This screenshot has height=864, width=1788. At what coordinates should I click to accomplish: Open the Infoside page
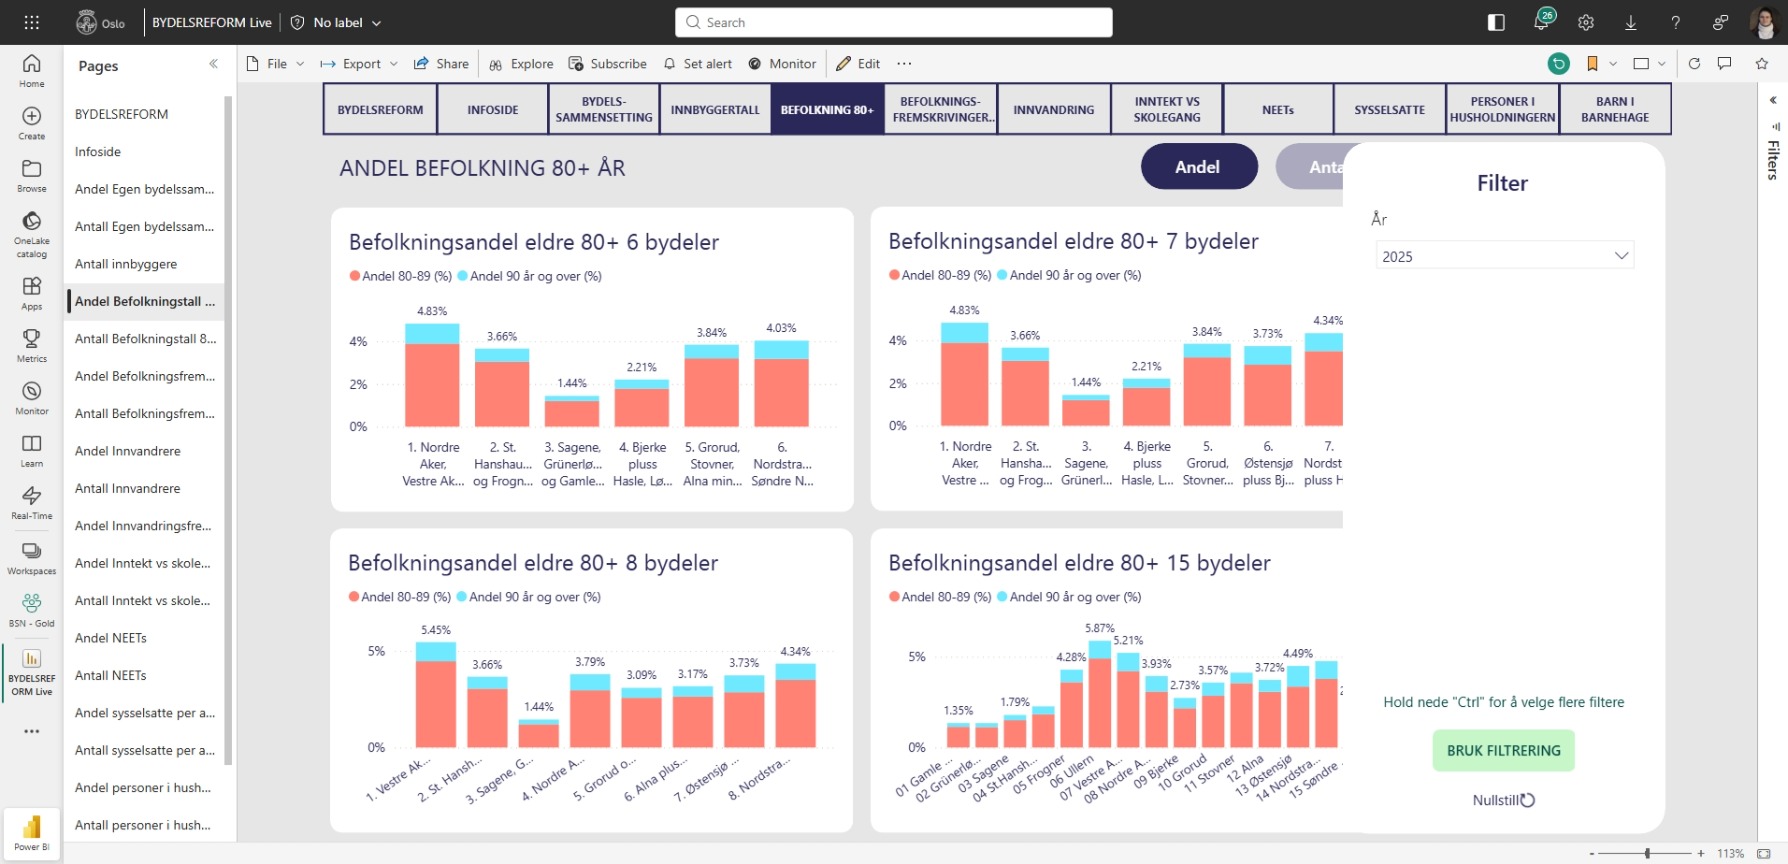(x=146, y=151)
